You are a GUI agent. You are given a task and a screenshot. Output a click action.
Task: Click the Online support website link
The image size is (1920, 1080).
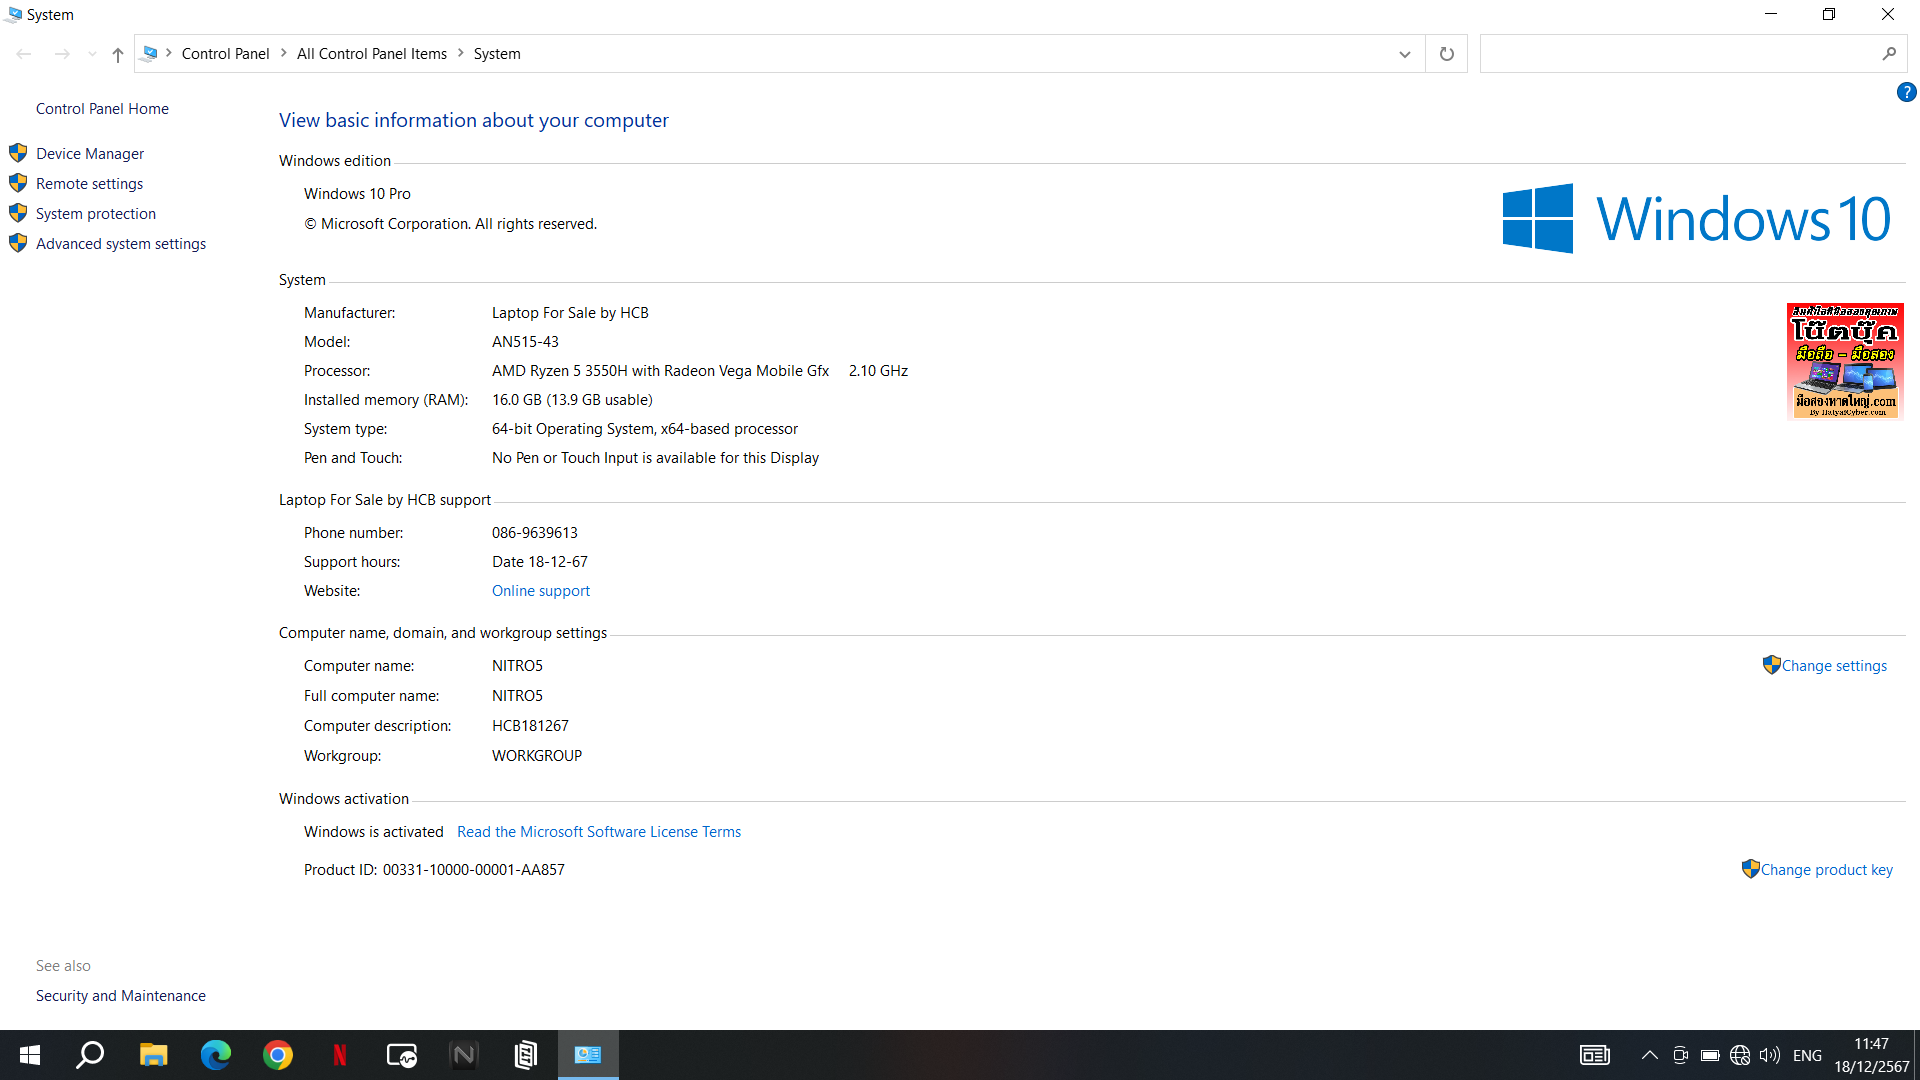pos(541,590)
